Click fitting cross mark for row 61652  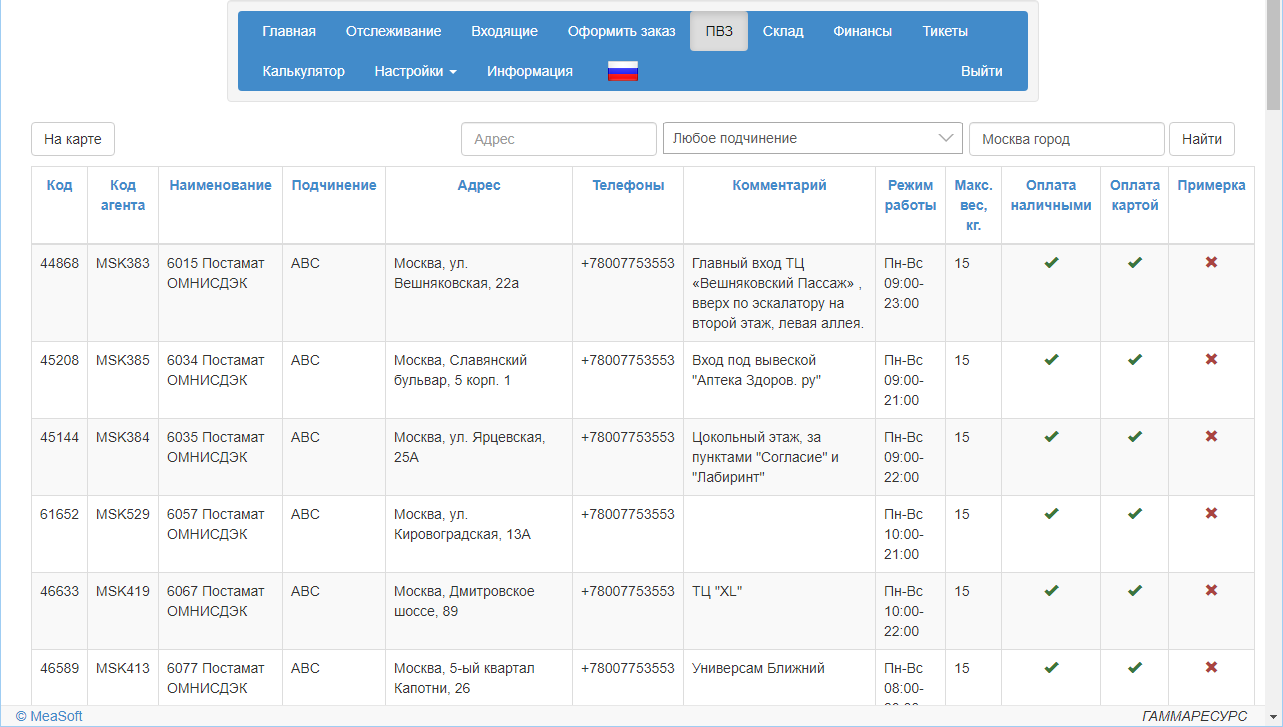(1211, 513)
